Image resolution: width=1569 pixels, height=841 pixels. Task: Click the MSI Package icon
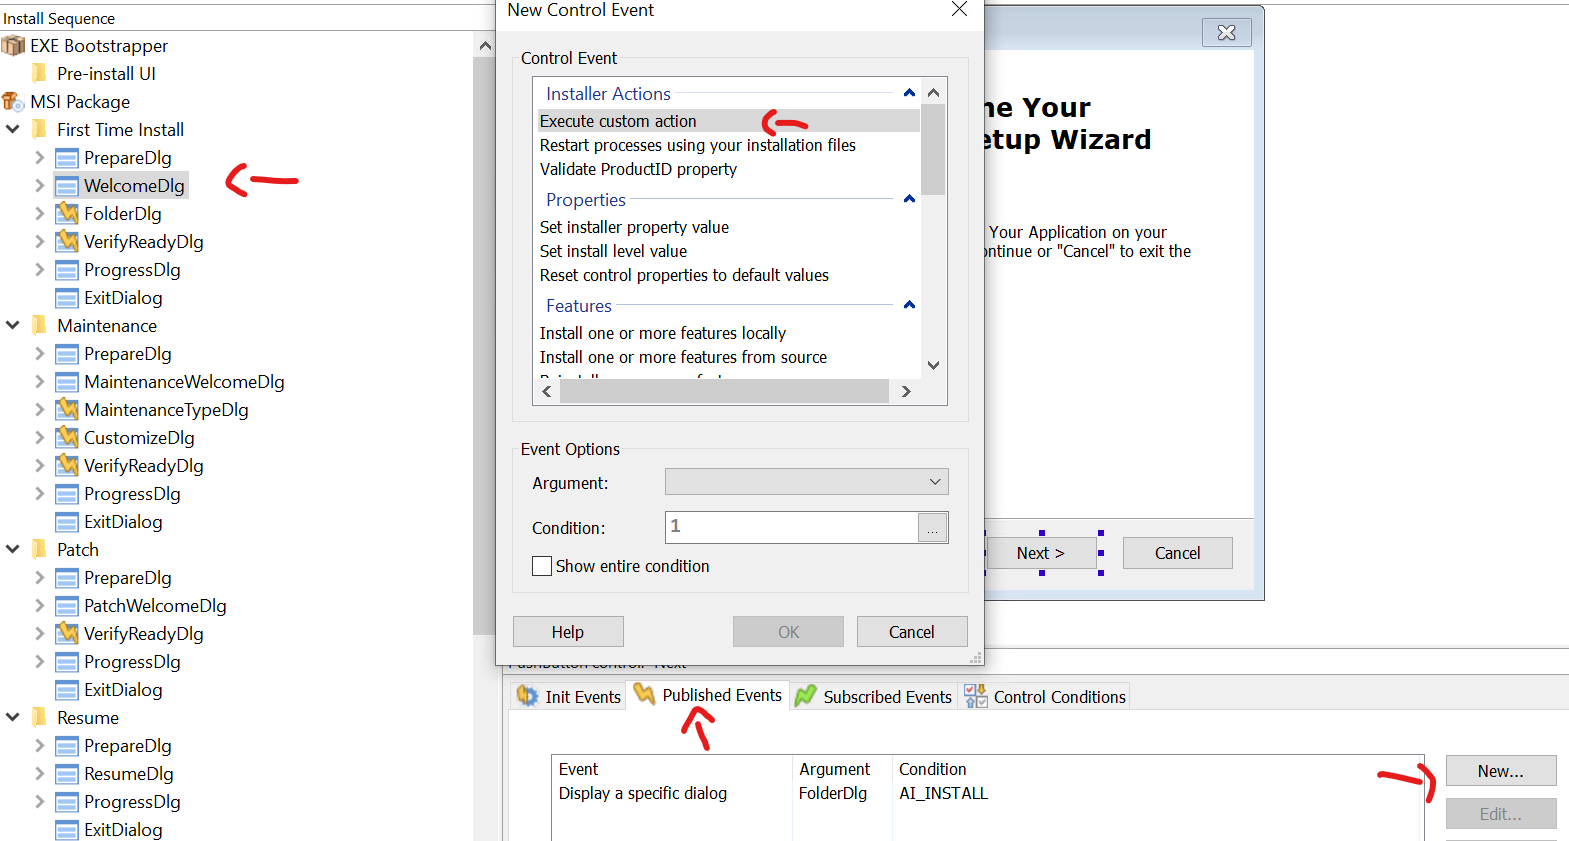[x=13, y=102]
